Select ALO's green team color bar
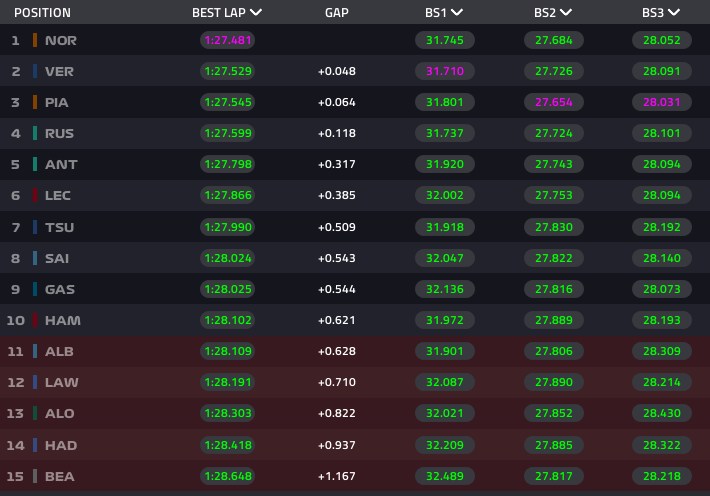 click(35, 413)
